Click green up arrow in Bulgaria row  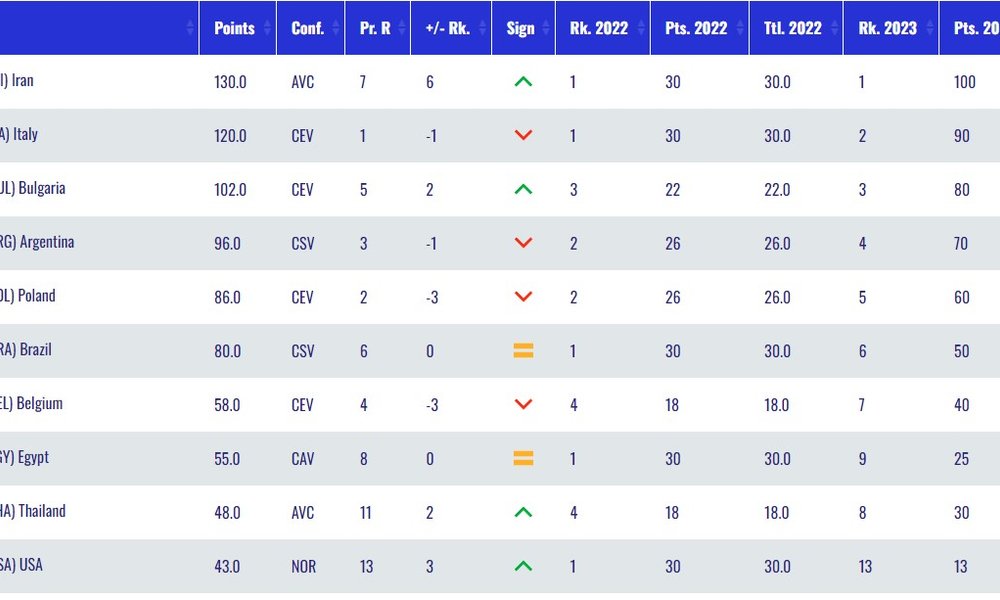click(x=523, y=189)
